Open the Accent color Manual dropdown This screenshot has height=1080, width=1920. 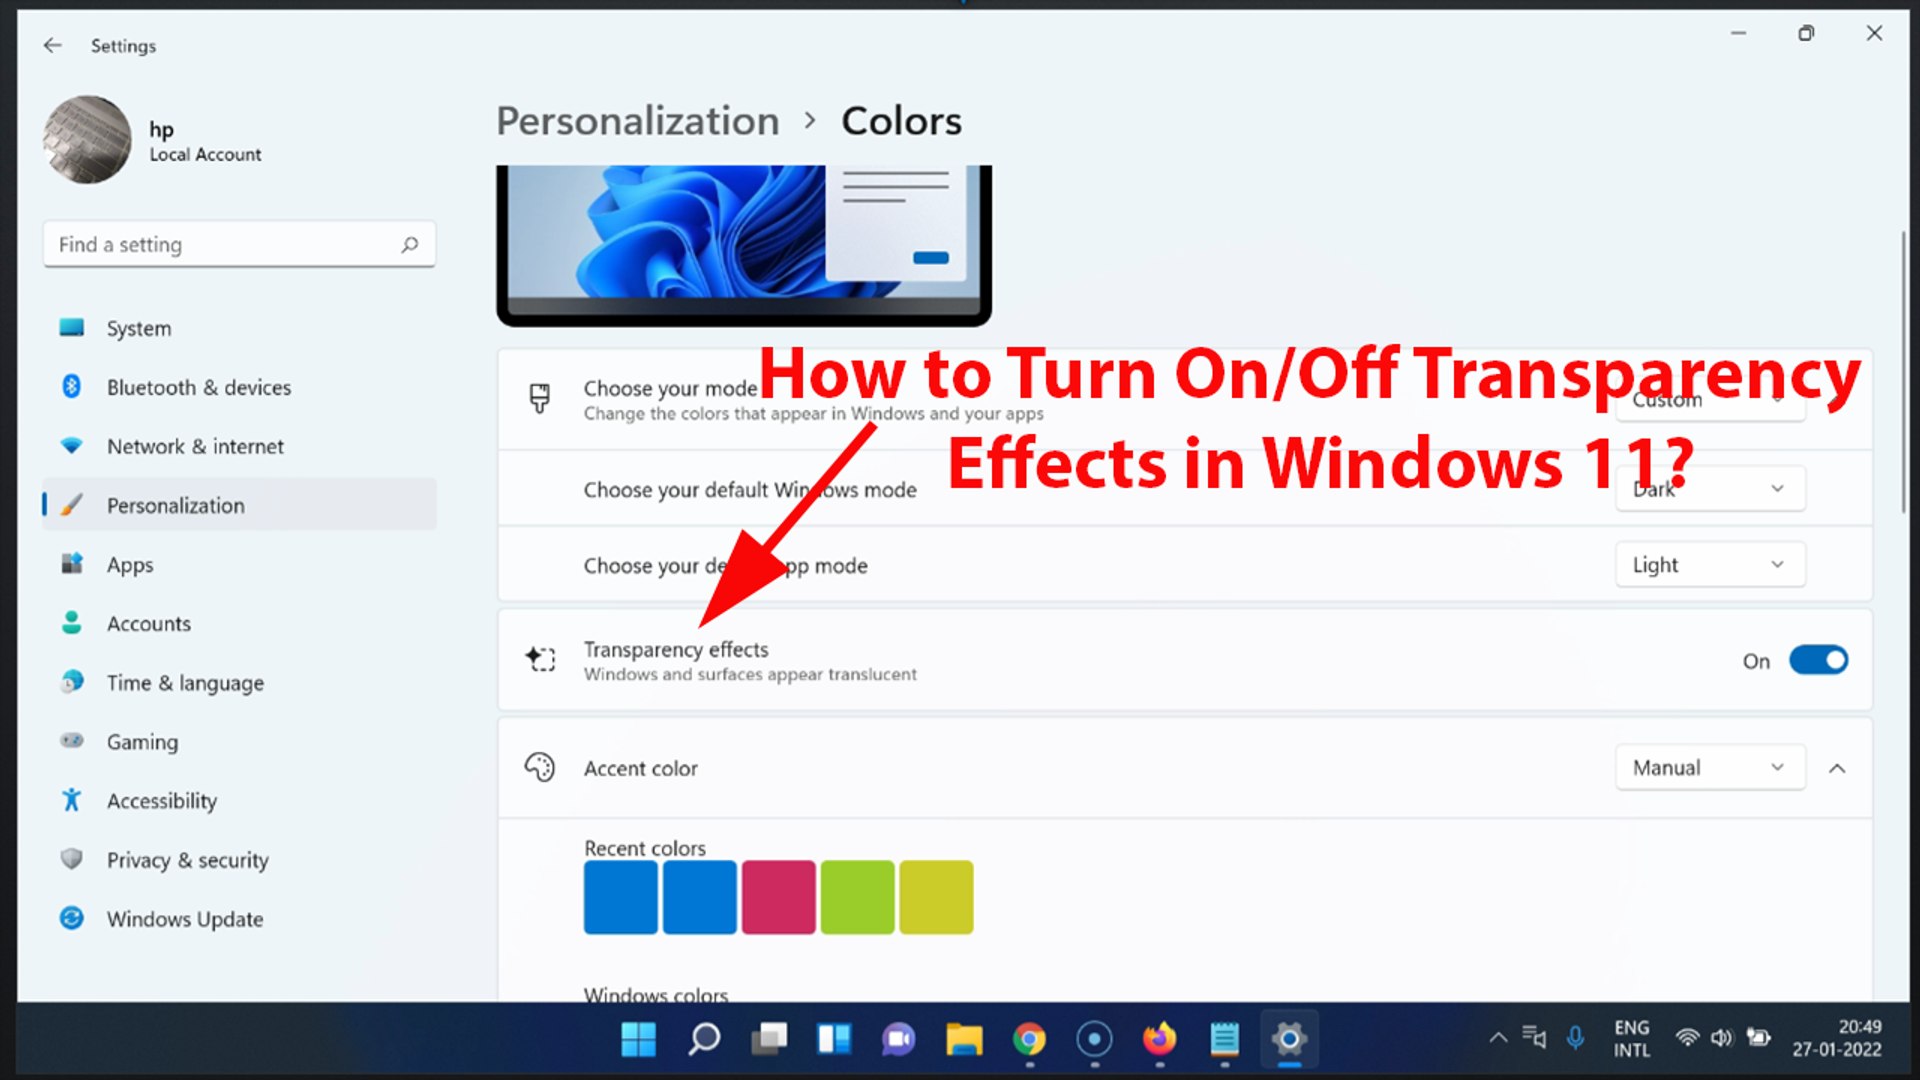(x=1709, y=767)
